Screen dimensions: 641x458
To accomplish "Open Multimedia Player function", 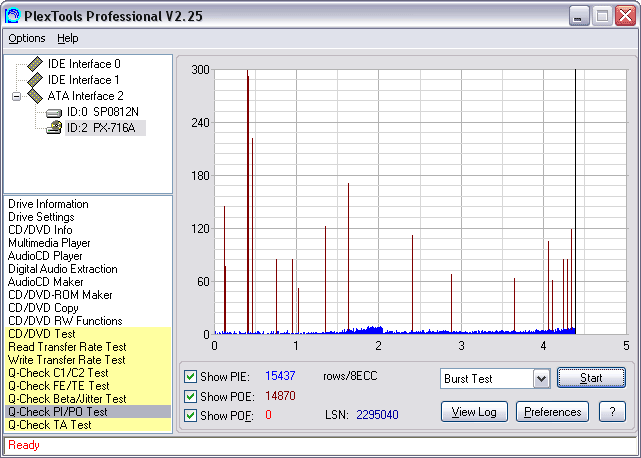I will [49, 243].
